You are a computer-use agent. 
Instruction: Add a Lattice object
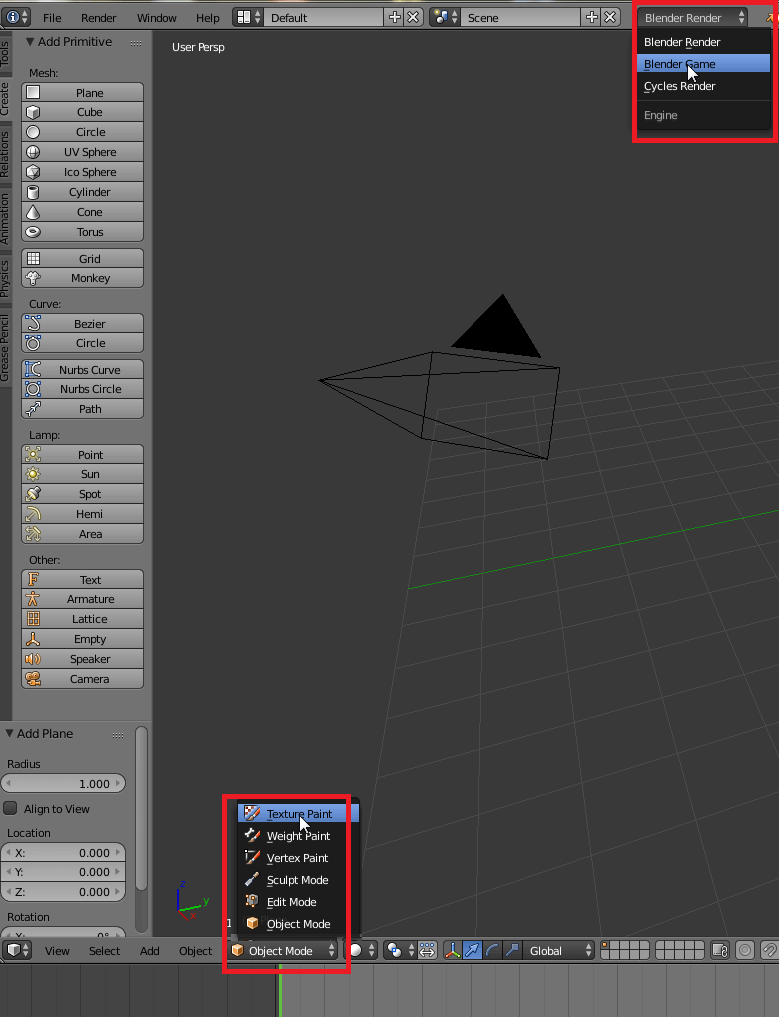pos(82,619)
